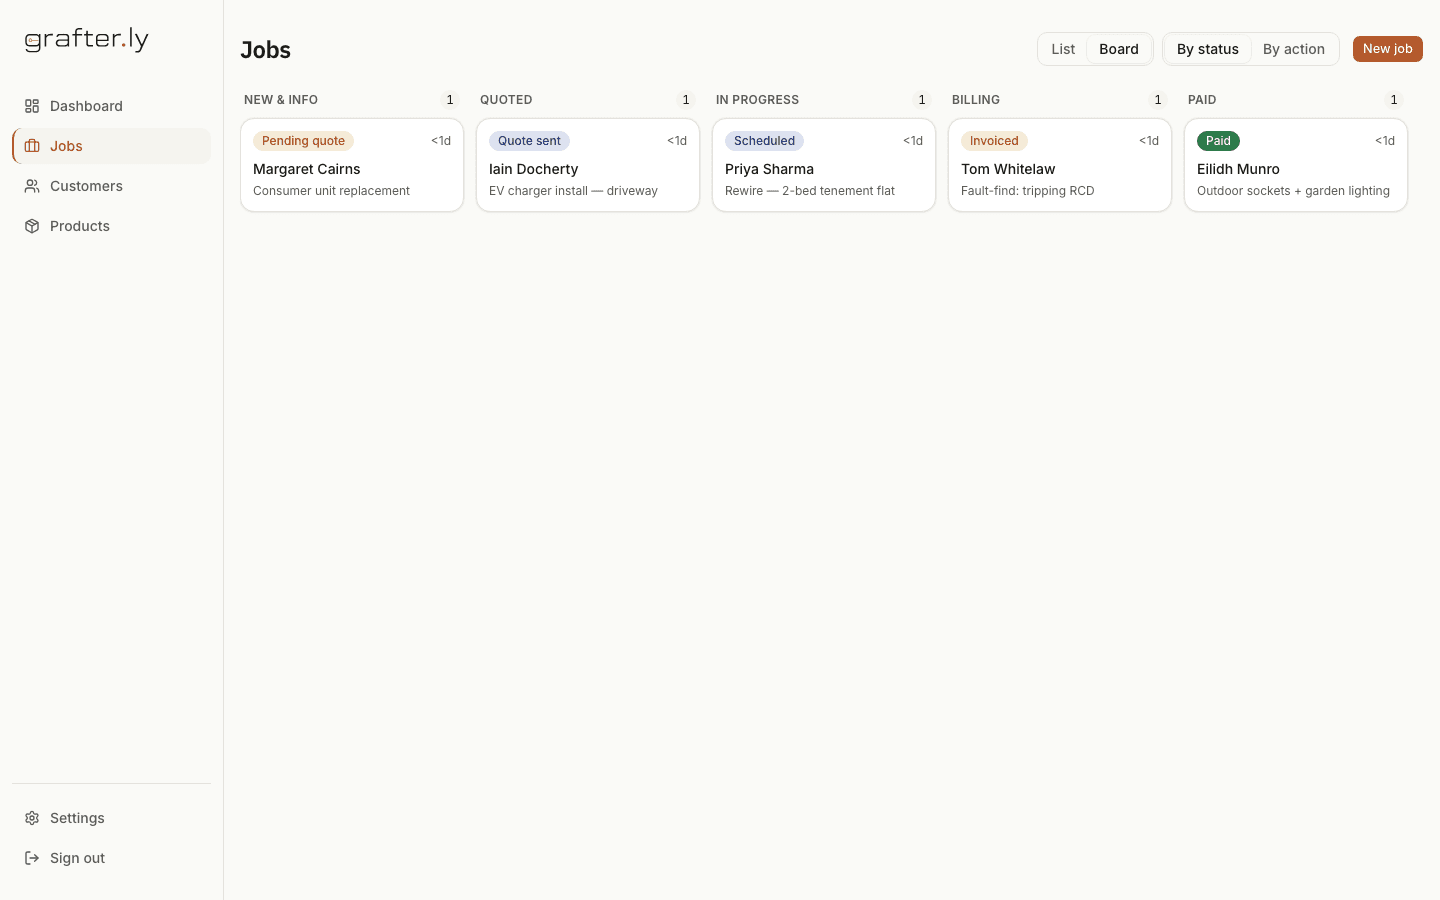1440x900 pixels.
Task: Group jobs by status
Action: [1208, 49]
